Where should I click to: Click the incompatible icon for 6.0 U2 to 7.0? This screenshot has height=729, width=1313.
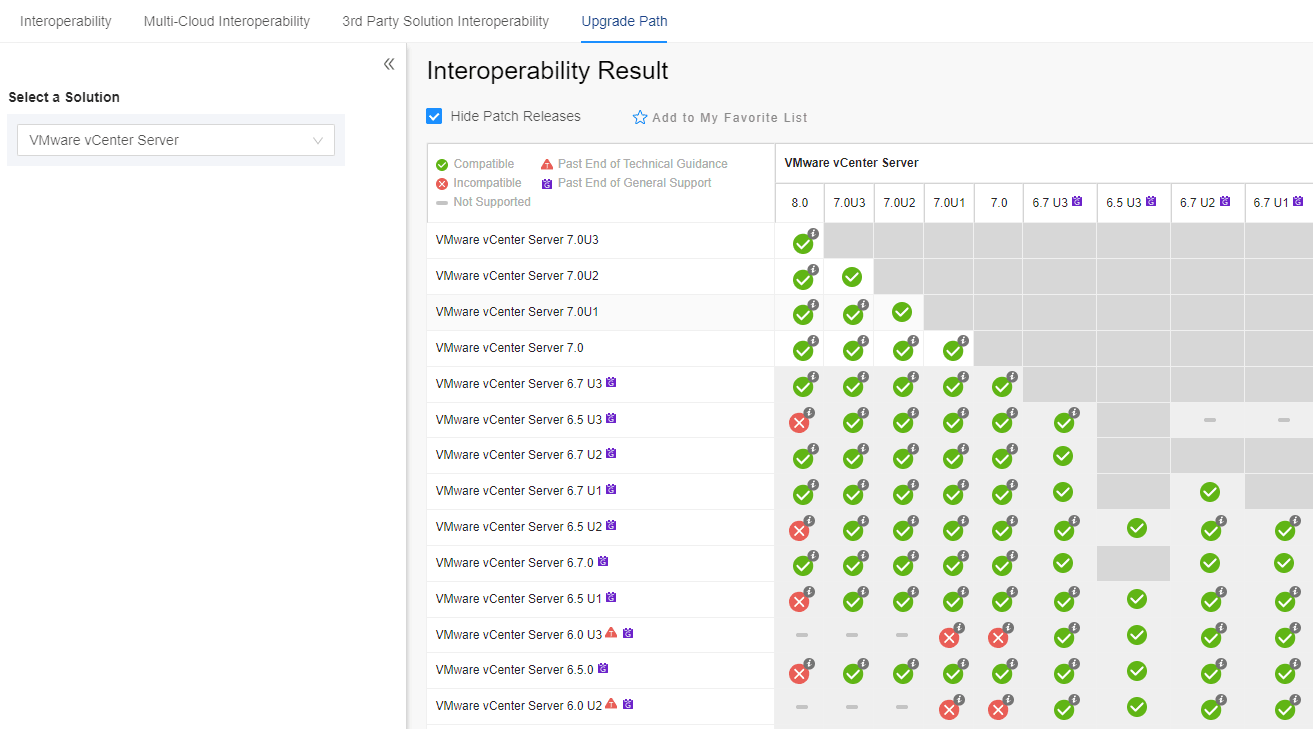tap(998, 709)
